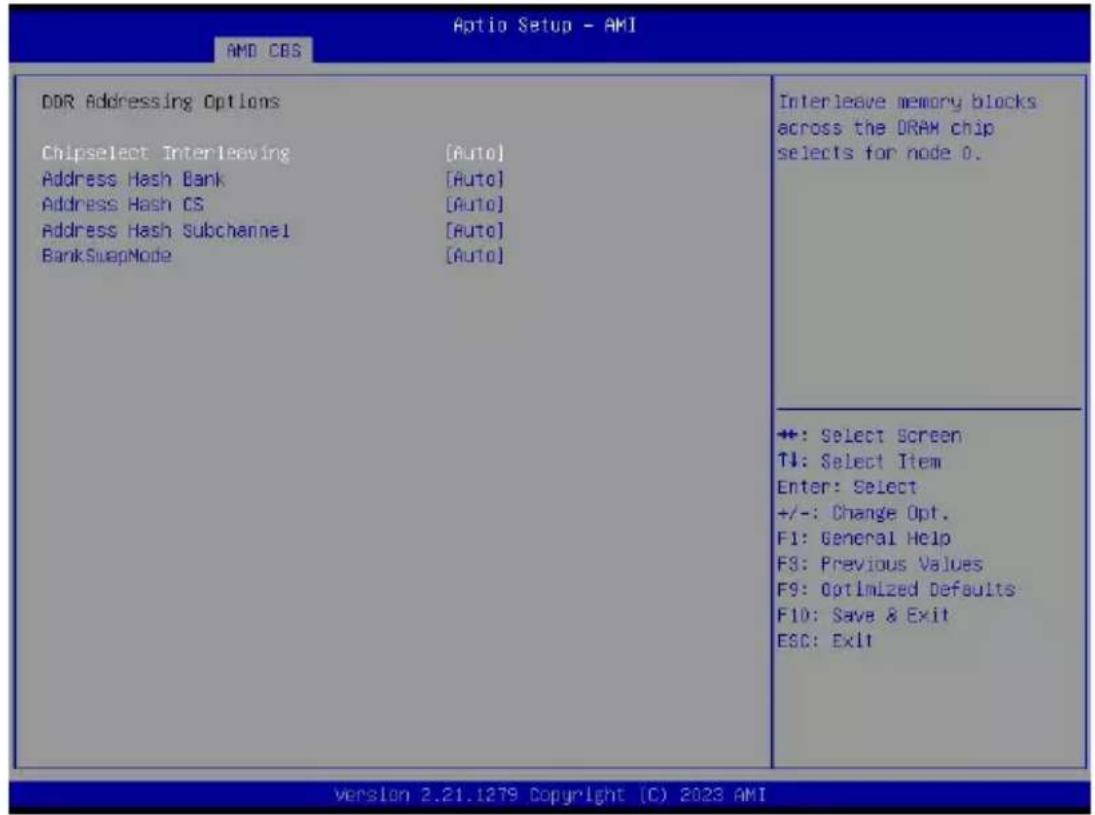Select BankSwapMode option
This screenshot has width=1095, height=815.
[107, 256]
